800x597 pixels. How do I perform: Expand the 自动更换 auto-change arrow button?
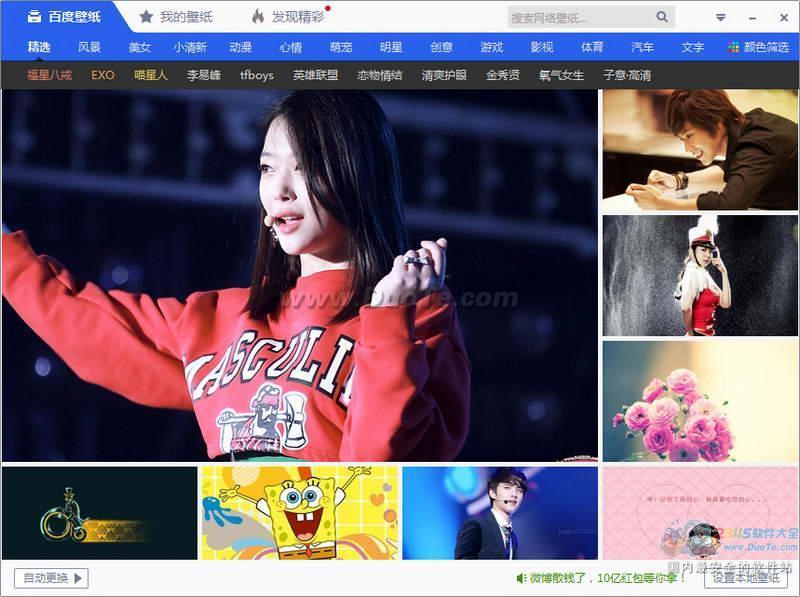point(79,578)
